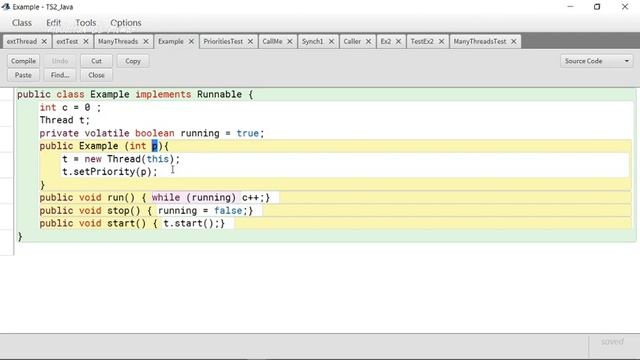Click the Undo button
This screenshot has width=640, height=360.
pyautogui.click(x=60, y=61)
